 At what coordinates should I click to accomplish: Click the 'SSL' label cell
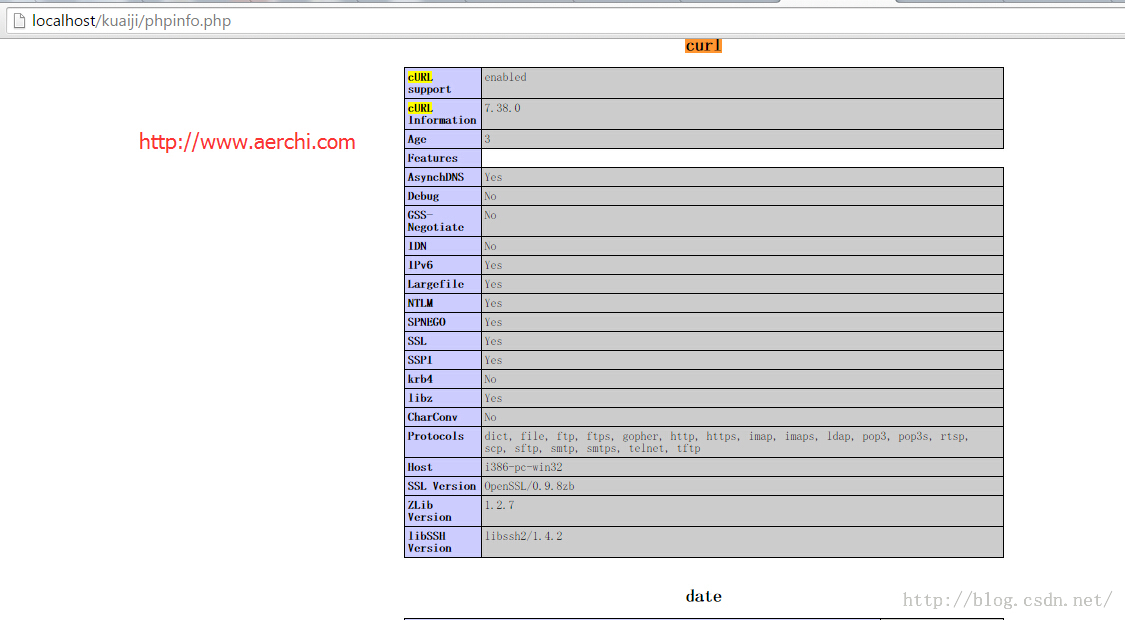[443, 341]
